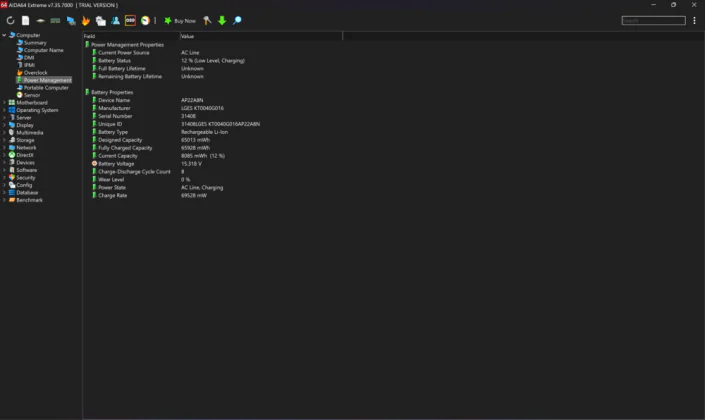Select Portable Computer in the tree

tap(46, 88)
